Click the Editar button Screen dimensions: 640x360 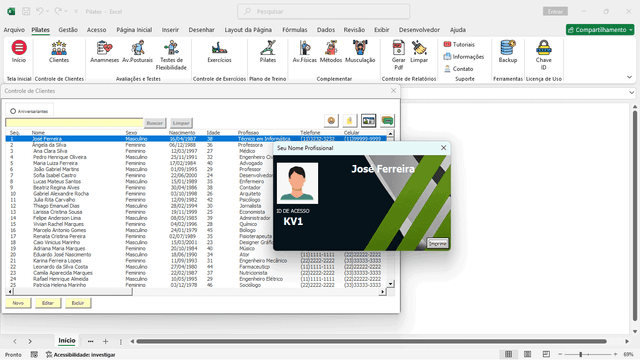(x=48, y=303)
